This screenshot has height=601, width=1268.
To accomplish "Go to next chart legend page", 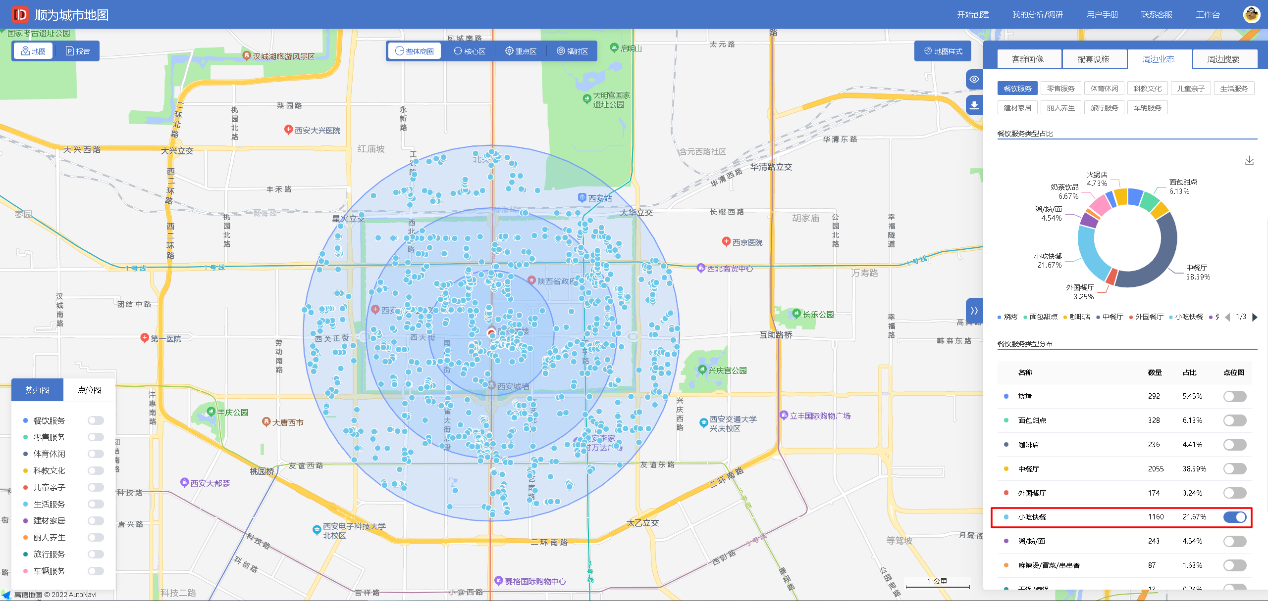I will pyautogui.click(x=1254, y=317).
